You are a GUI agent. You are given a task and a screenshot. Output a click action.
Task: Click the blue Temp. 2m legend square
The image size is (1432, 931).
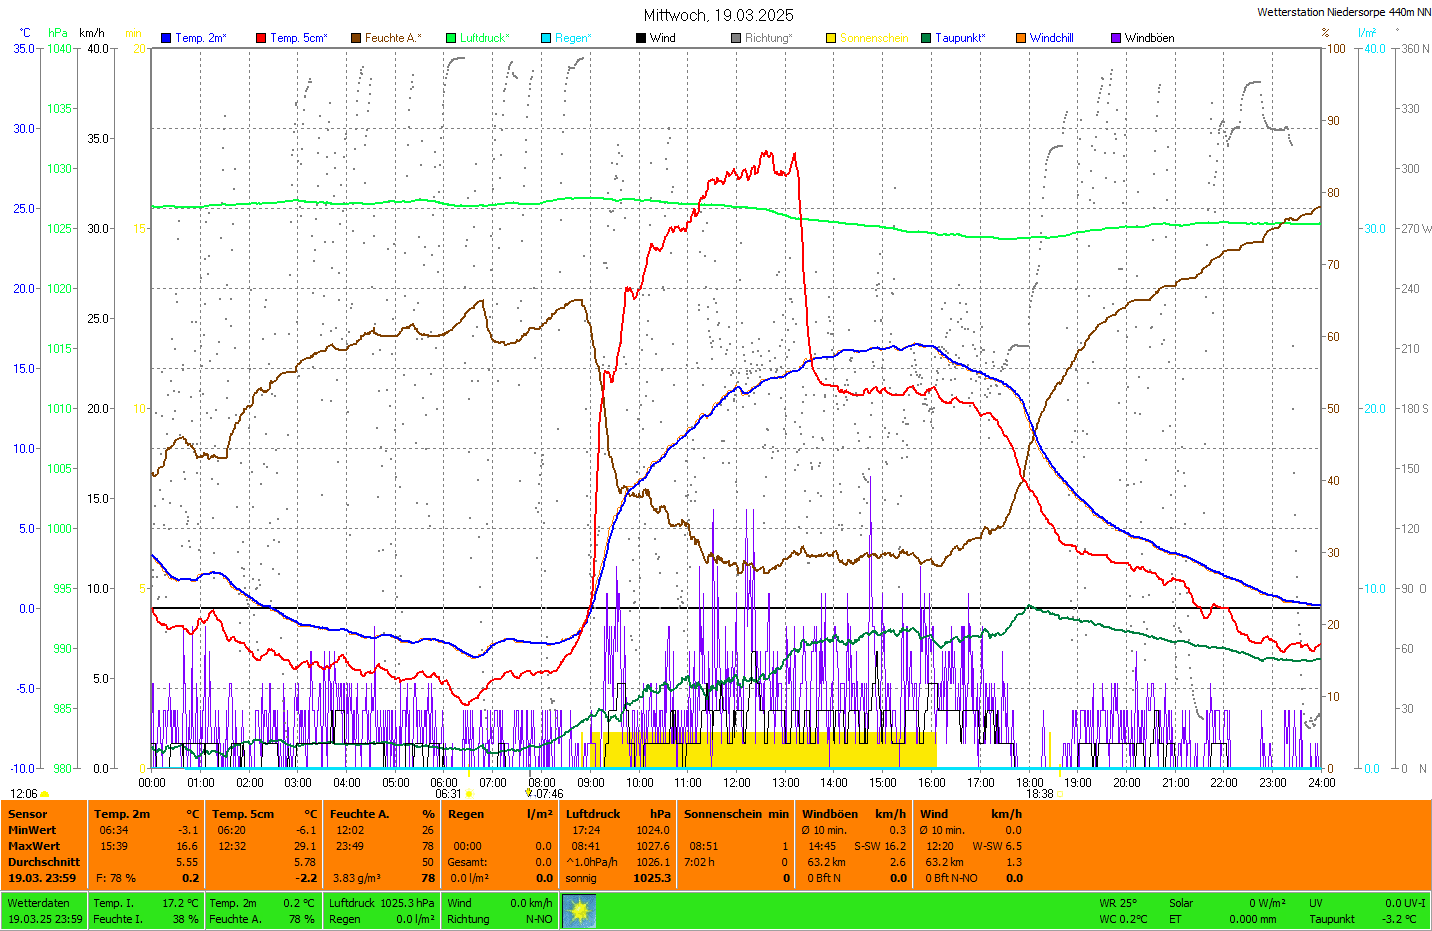166,38
